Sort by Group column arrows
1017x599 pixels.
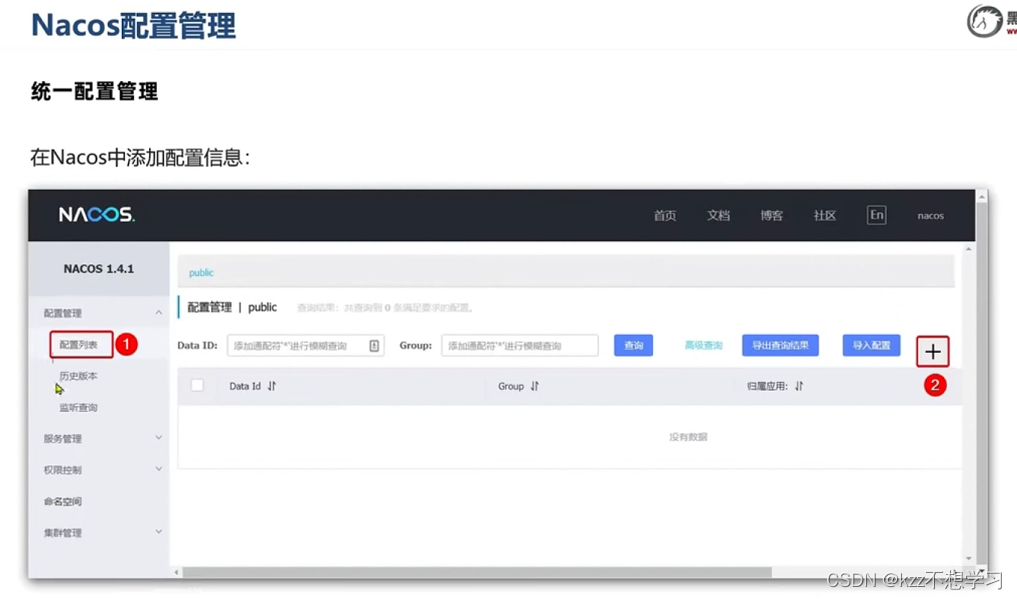pyautogui.click(x=534, y=386)
